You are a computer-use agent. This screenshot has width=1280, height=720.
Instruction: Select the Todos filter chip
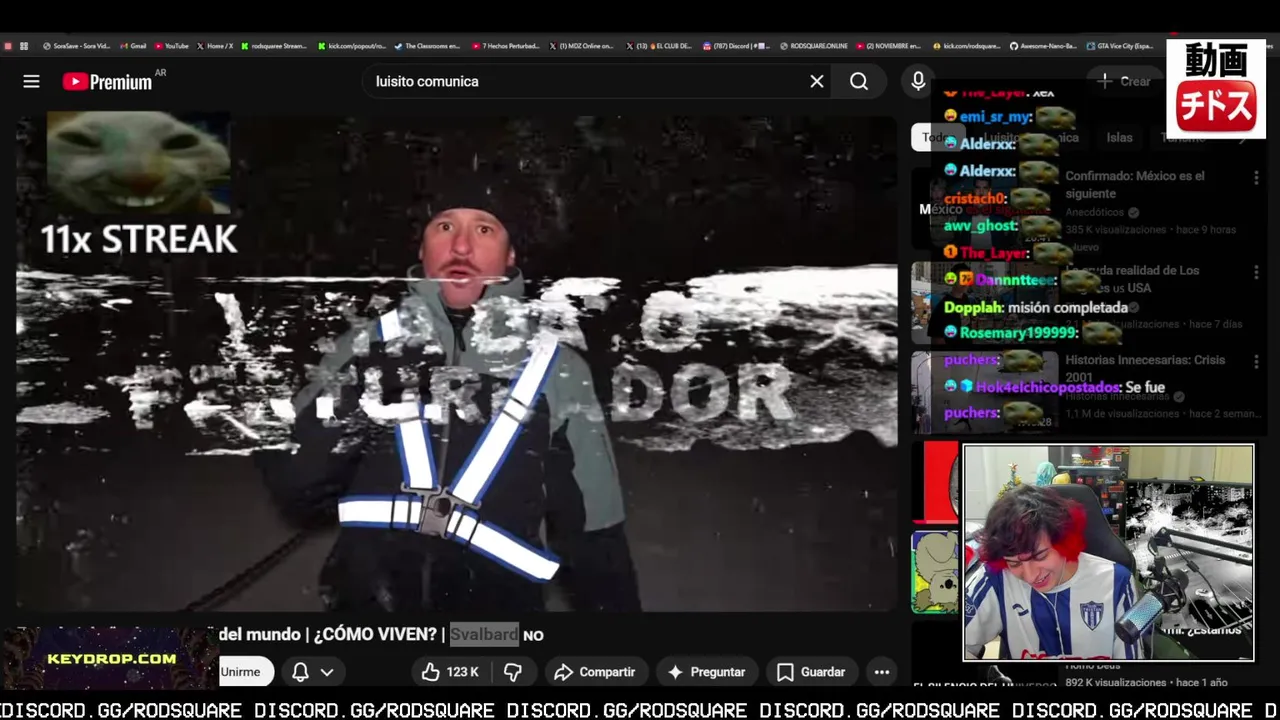937,138
